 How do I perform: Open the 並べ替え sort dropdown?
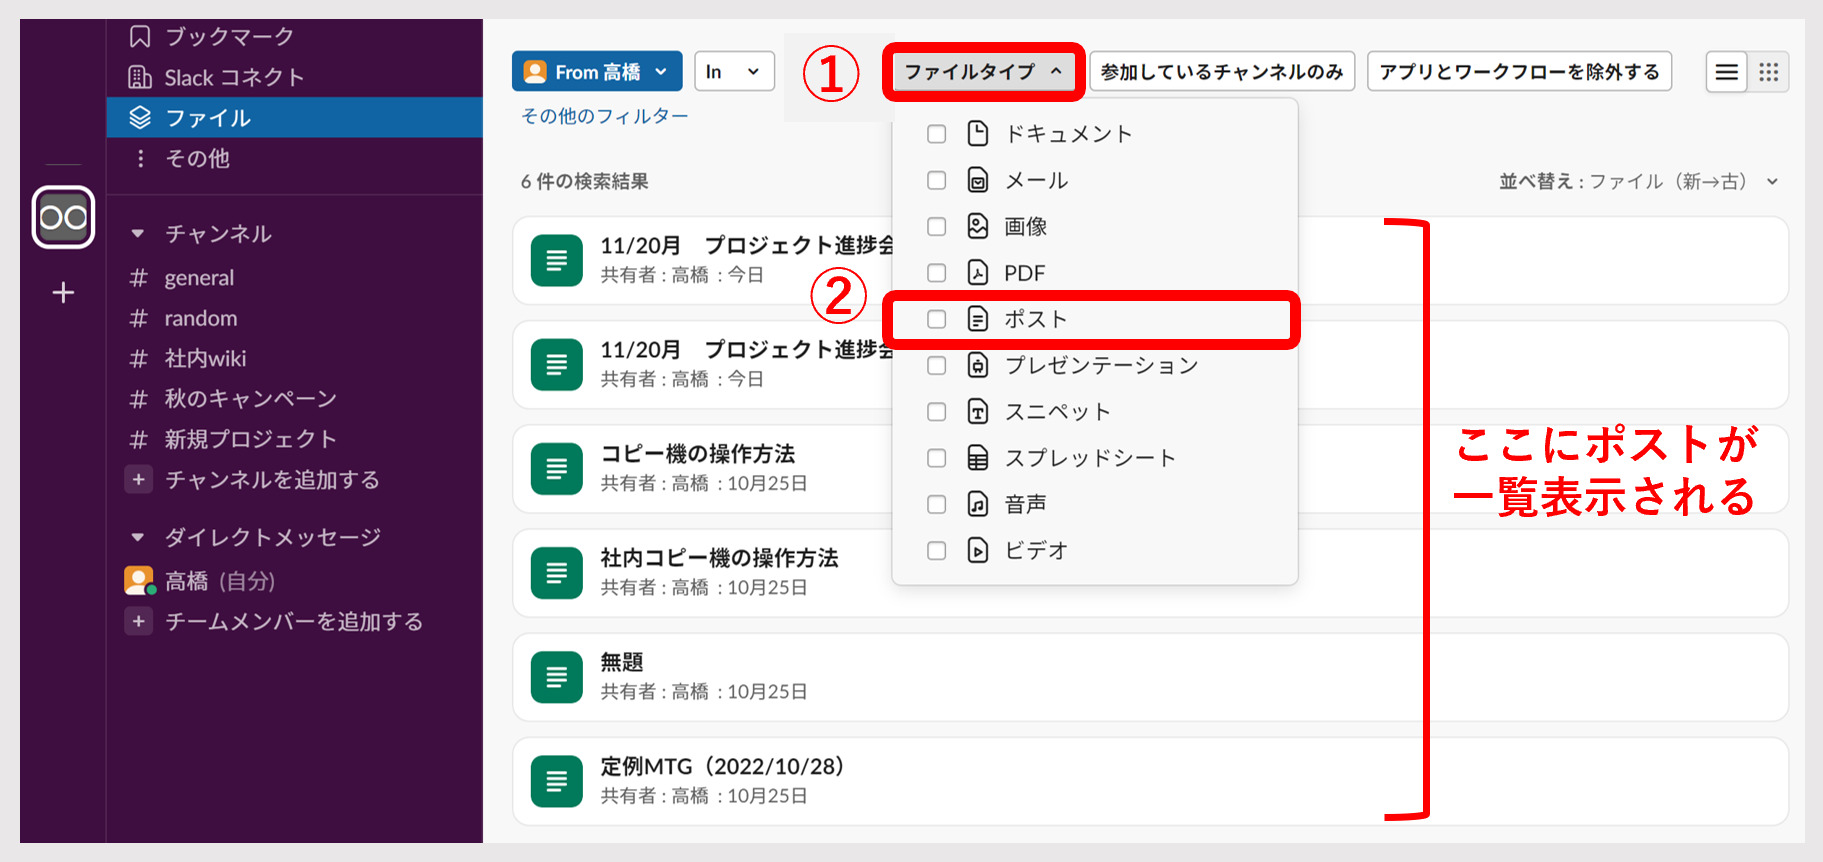coord(1638,181)
